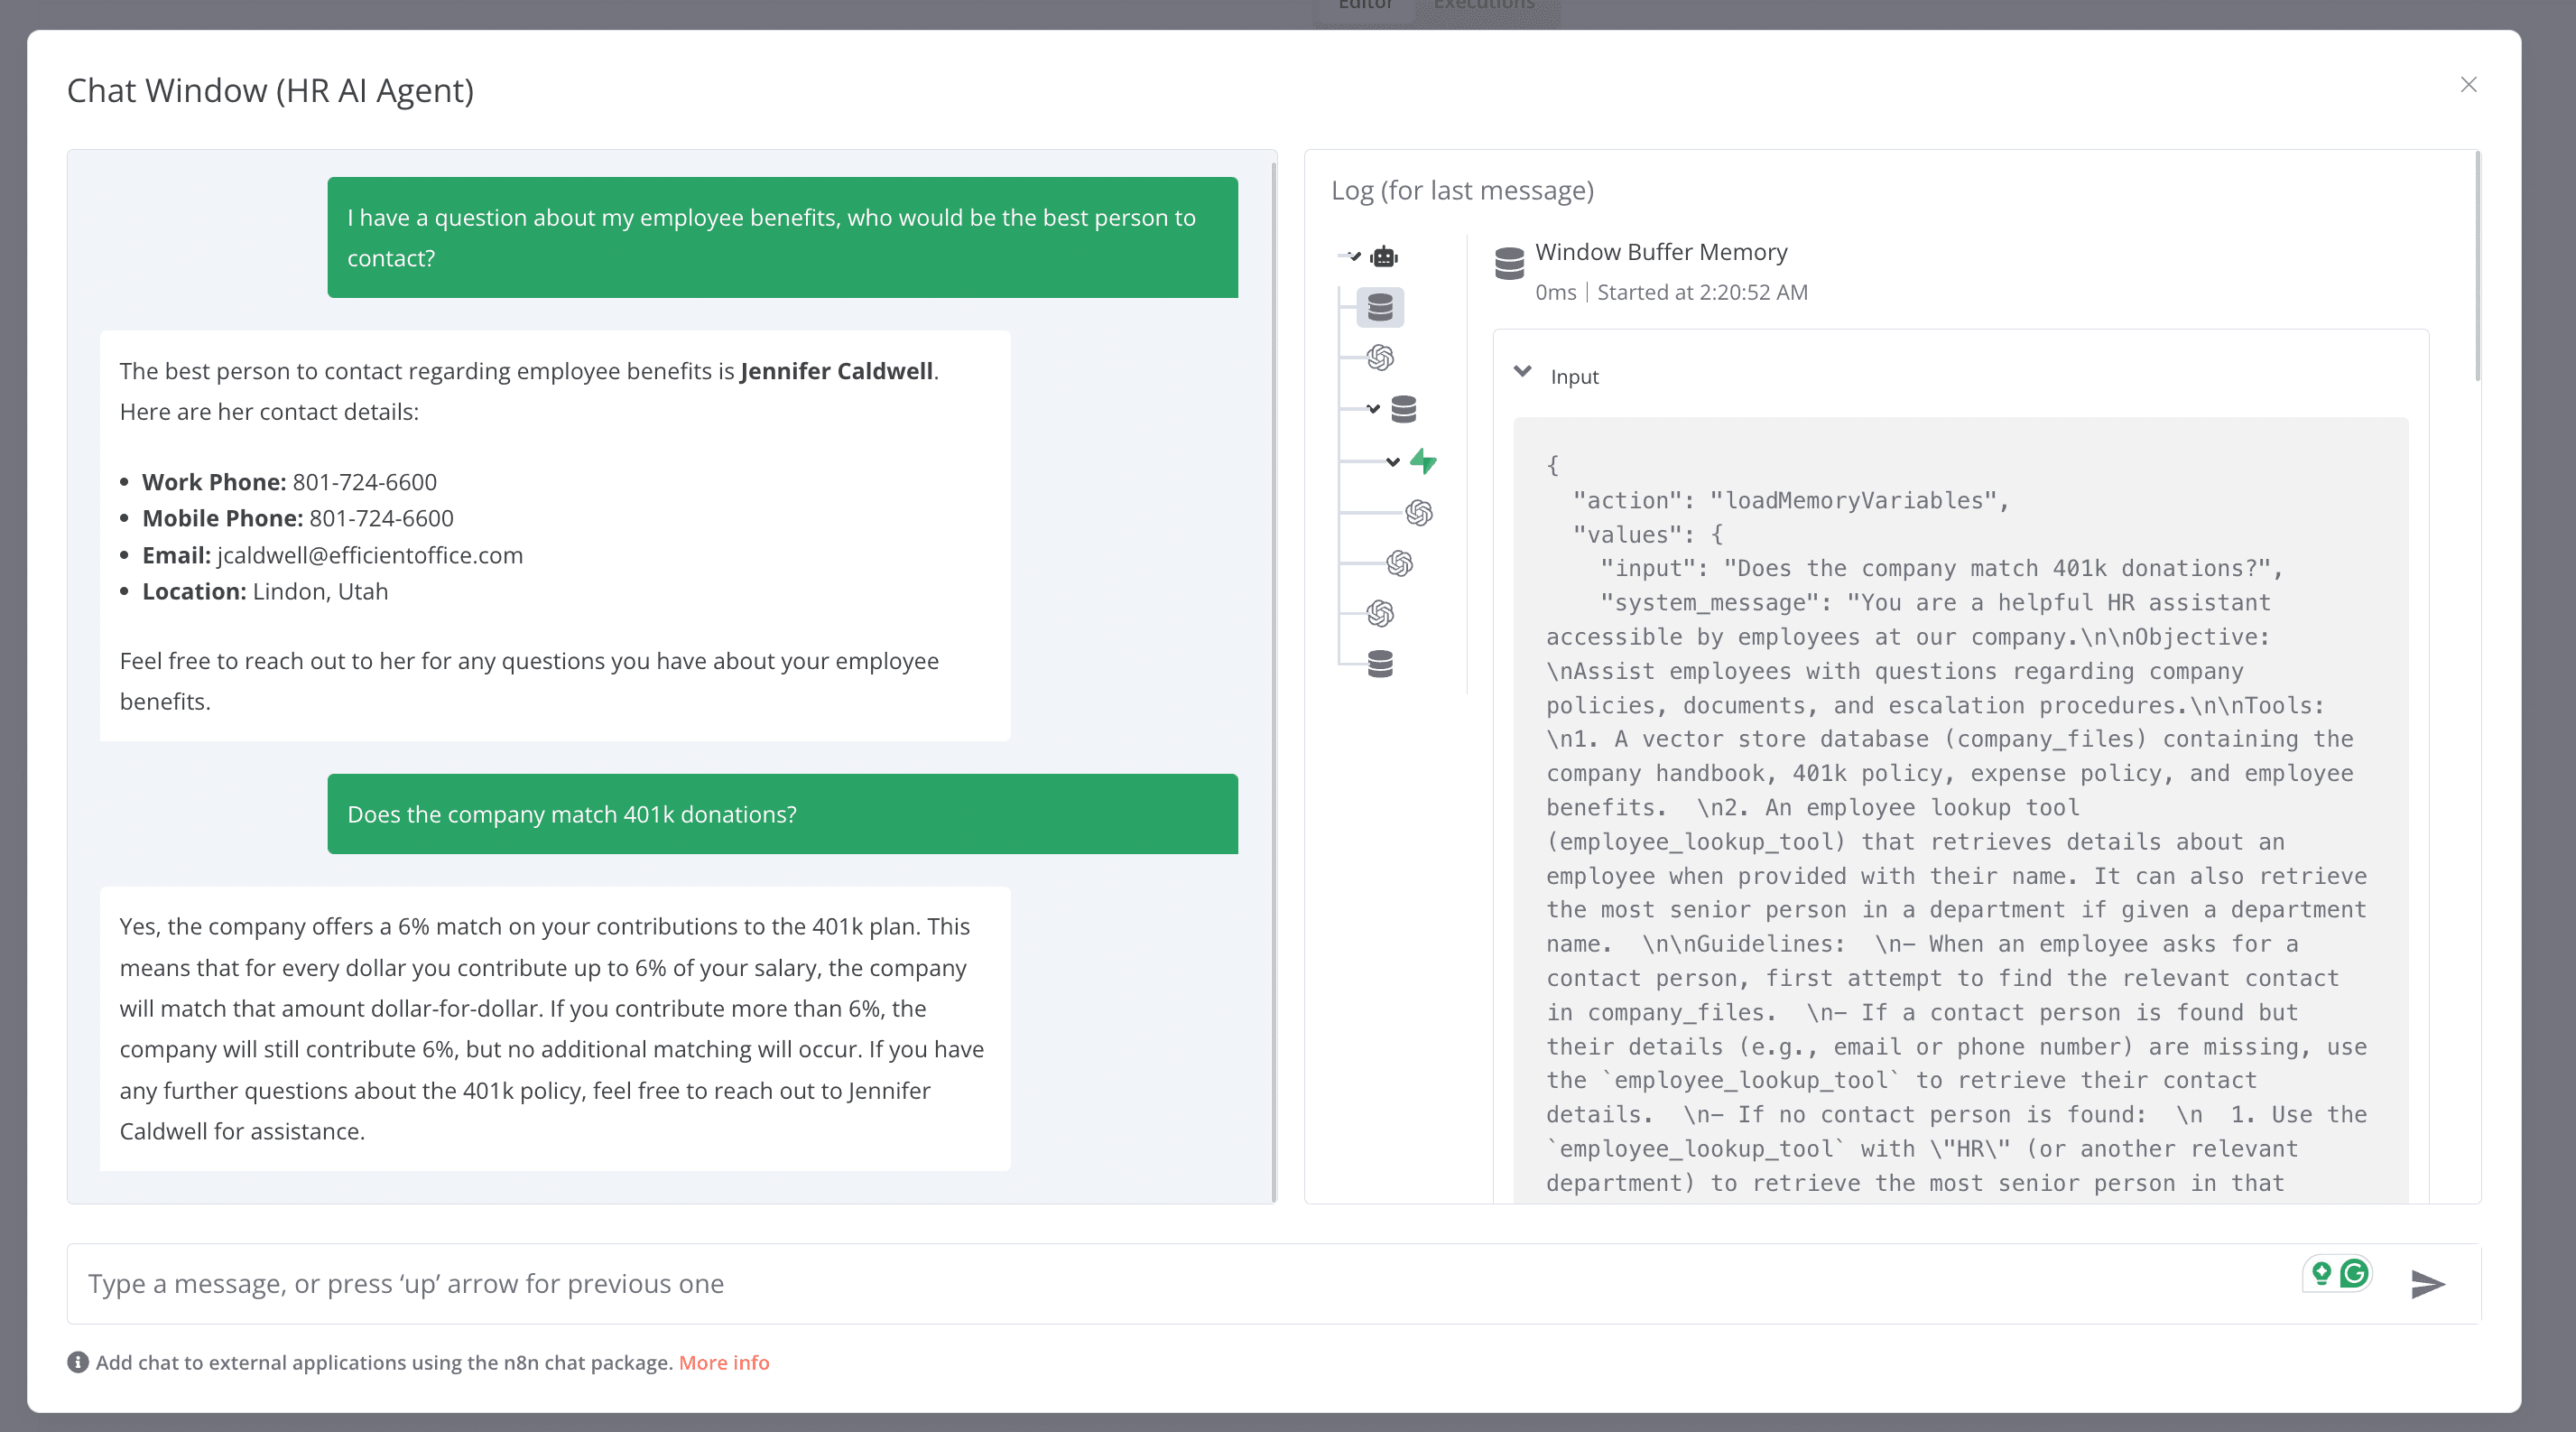Click the OpenAI icon directly under Supabase node
2576x1432 pixels.
point(1419,513)
